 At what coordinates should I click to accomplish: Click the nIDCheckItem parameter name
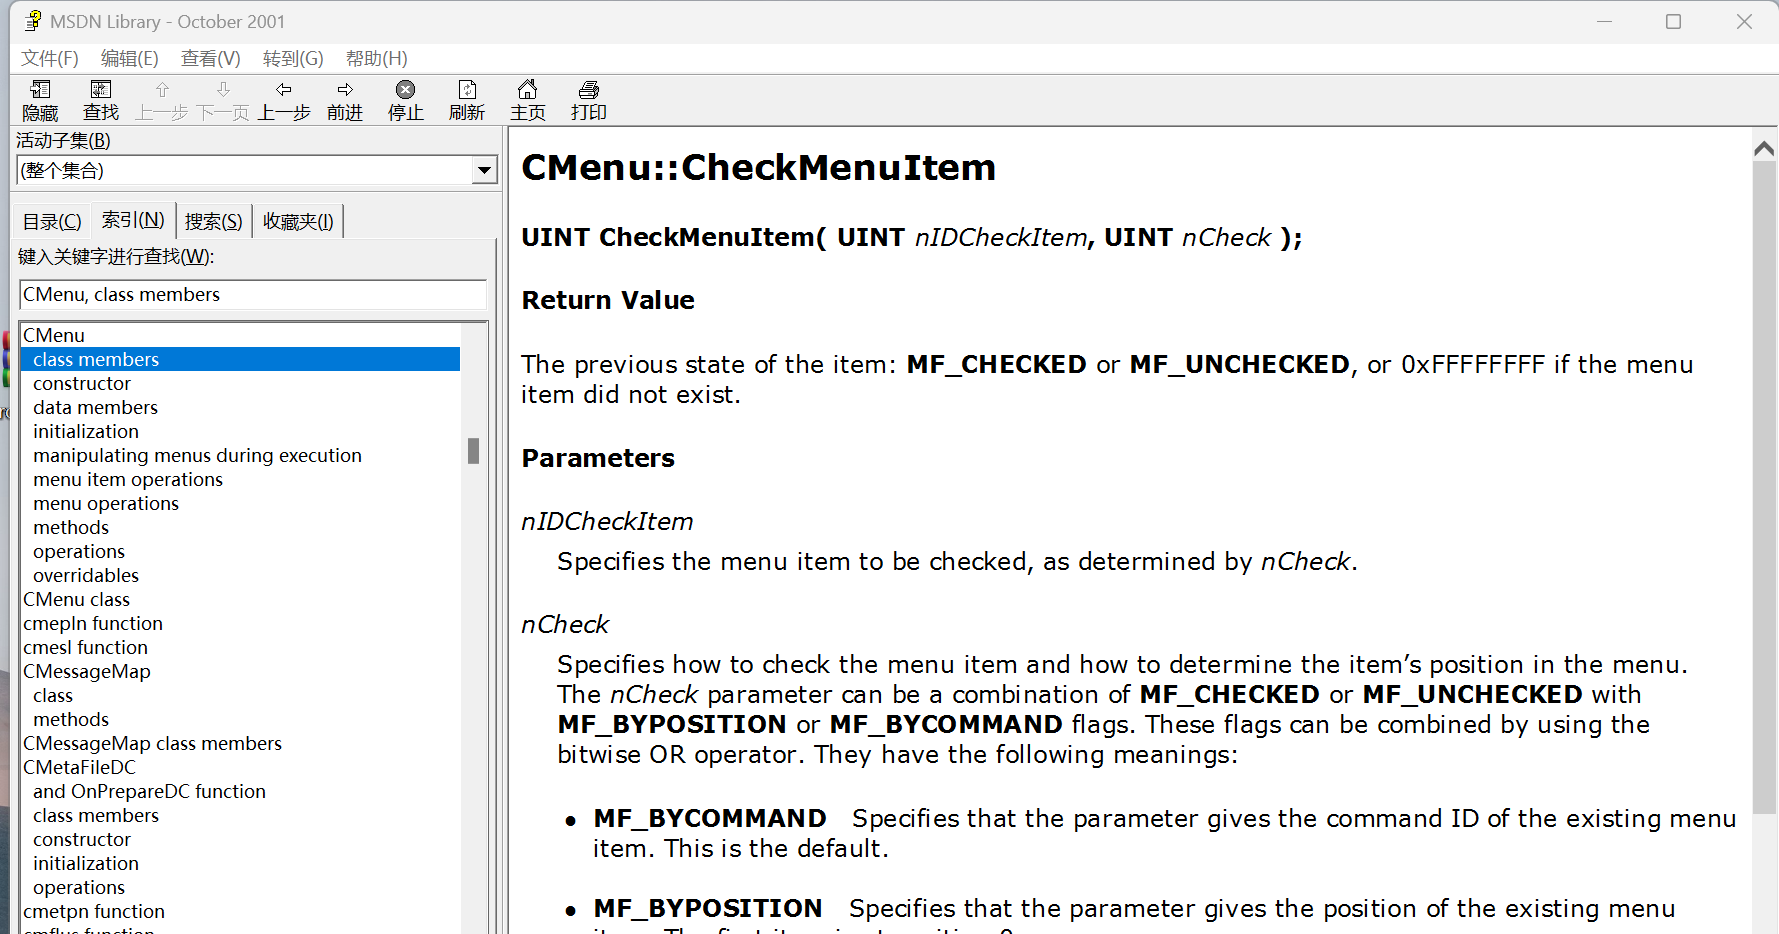[x=607, y=521]
